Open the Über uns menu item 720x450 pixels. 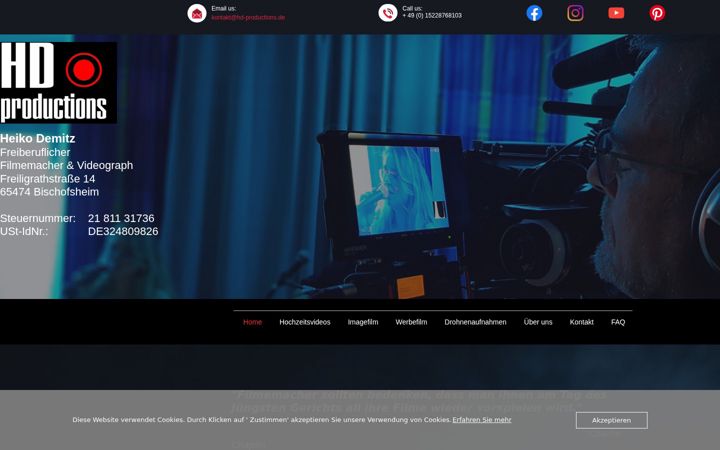(538, 322)
